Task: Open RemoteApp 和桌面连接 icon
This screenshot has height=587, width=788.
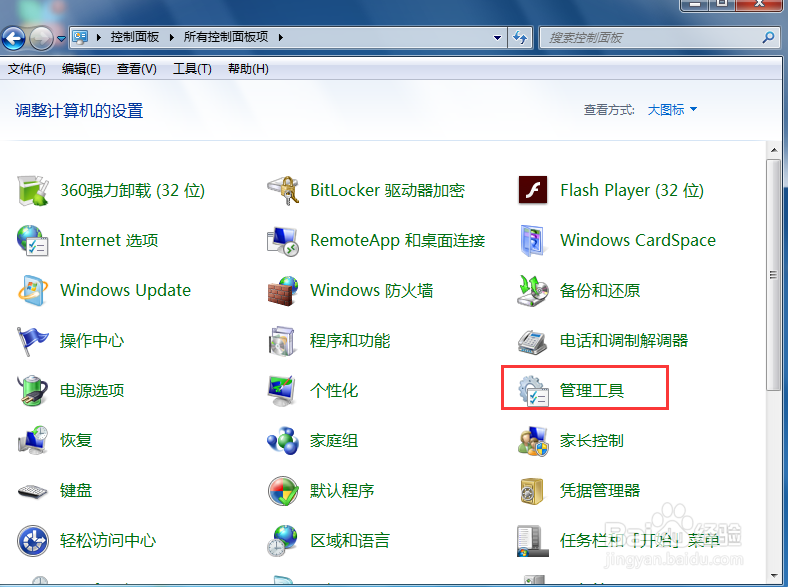Action: 282,241
